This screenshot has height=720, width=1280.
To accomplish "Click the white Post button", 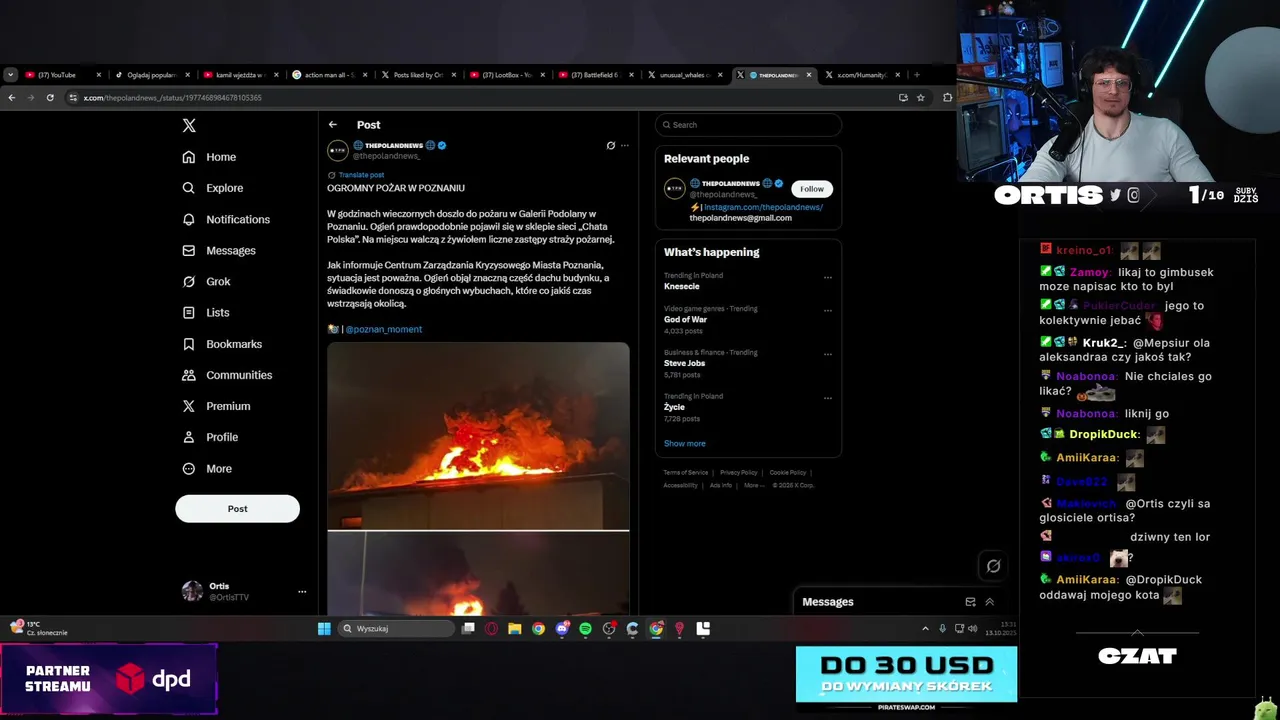I will point(237,508).
